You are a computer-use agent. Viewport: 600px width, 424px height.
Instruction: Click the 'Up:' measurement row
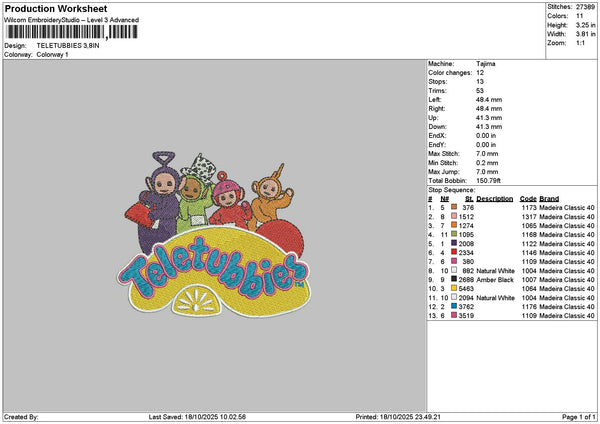coord(465,118)
